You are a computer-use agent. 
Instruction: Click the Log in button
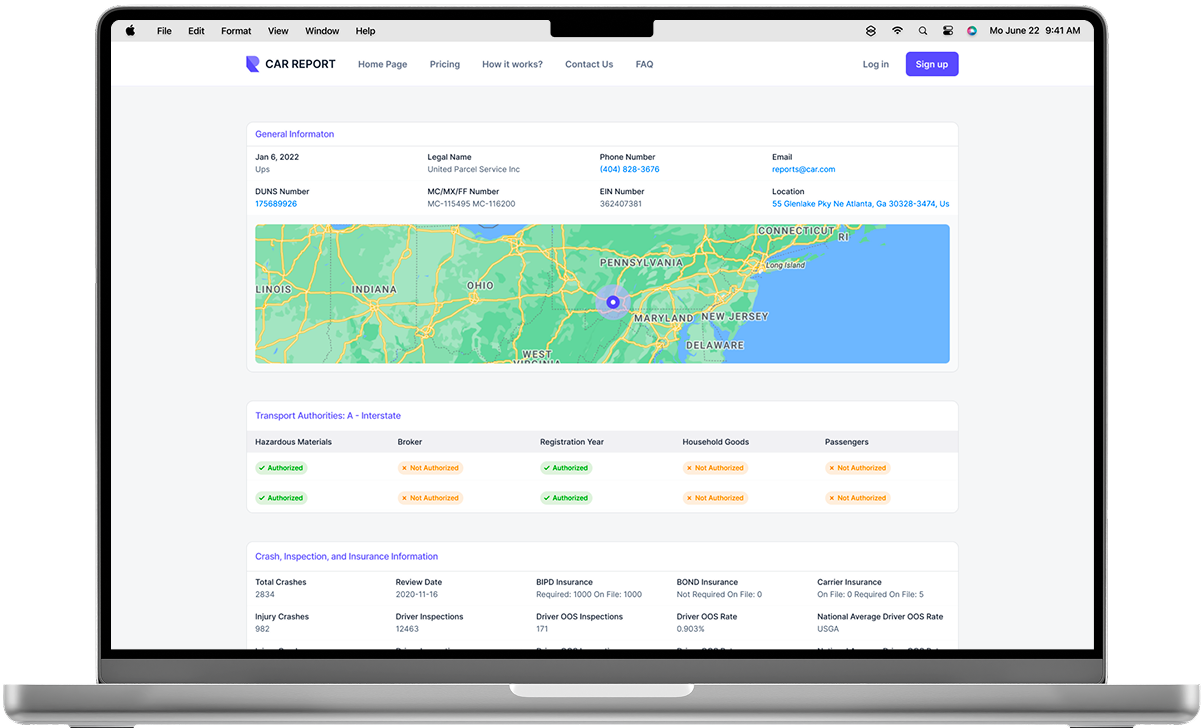875,64
